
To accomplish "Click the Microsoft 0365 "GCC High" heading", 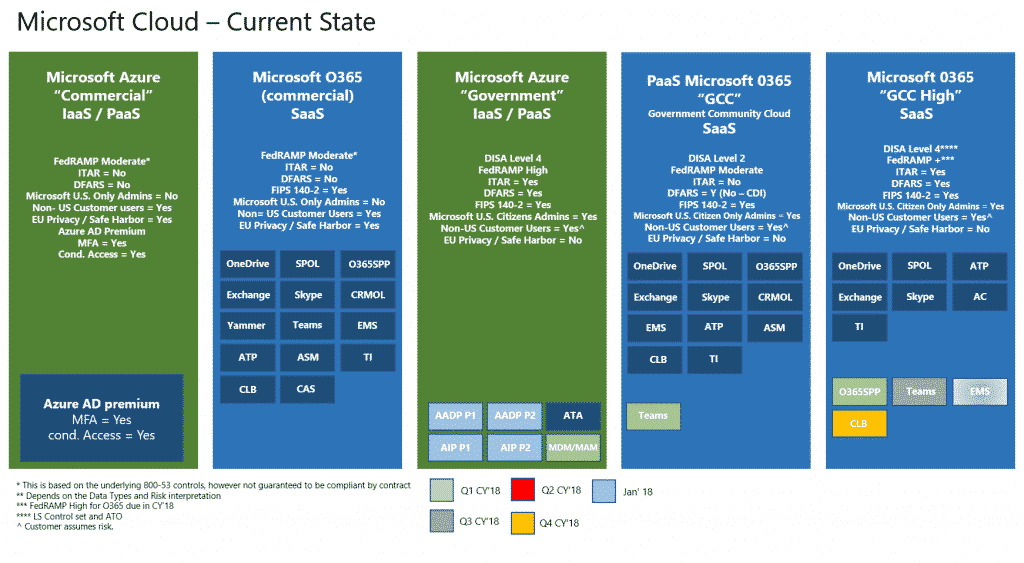I will tap(920, 95).
